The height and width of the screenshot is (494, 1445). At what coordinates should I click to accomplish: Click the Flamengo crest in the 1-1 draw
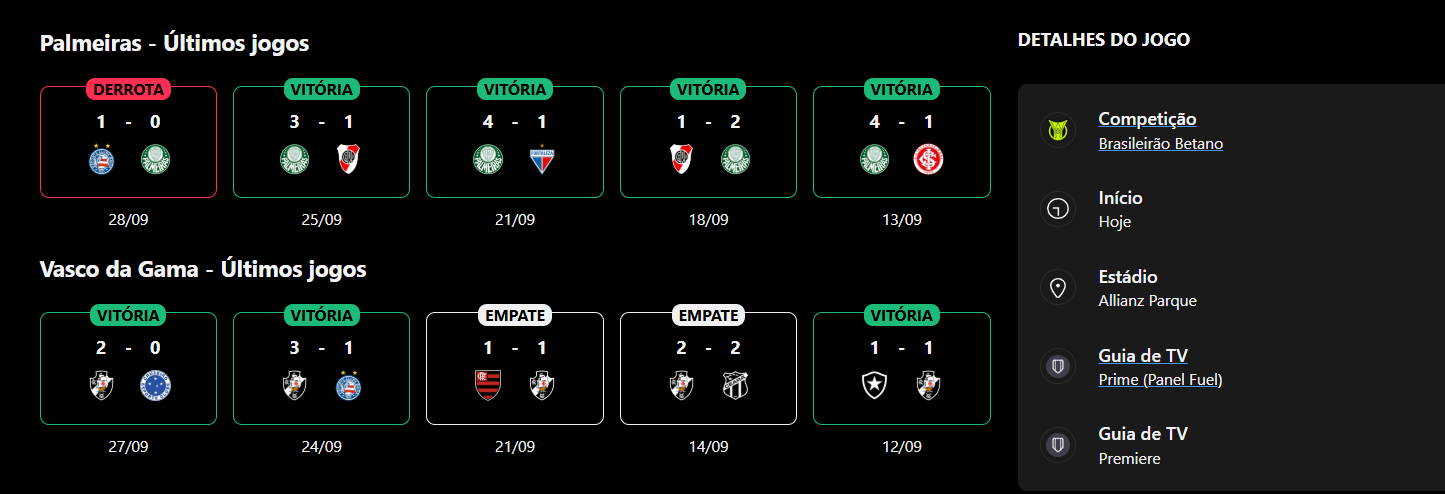488,385
